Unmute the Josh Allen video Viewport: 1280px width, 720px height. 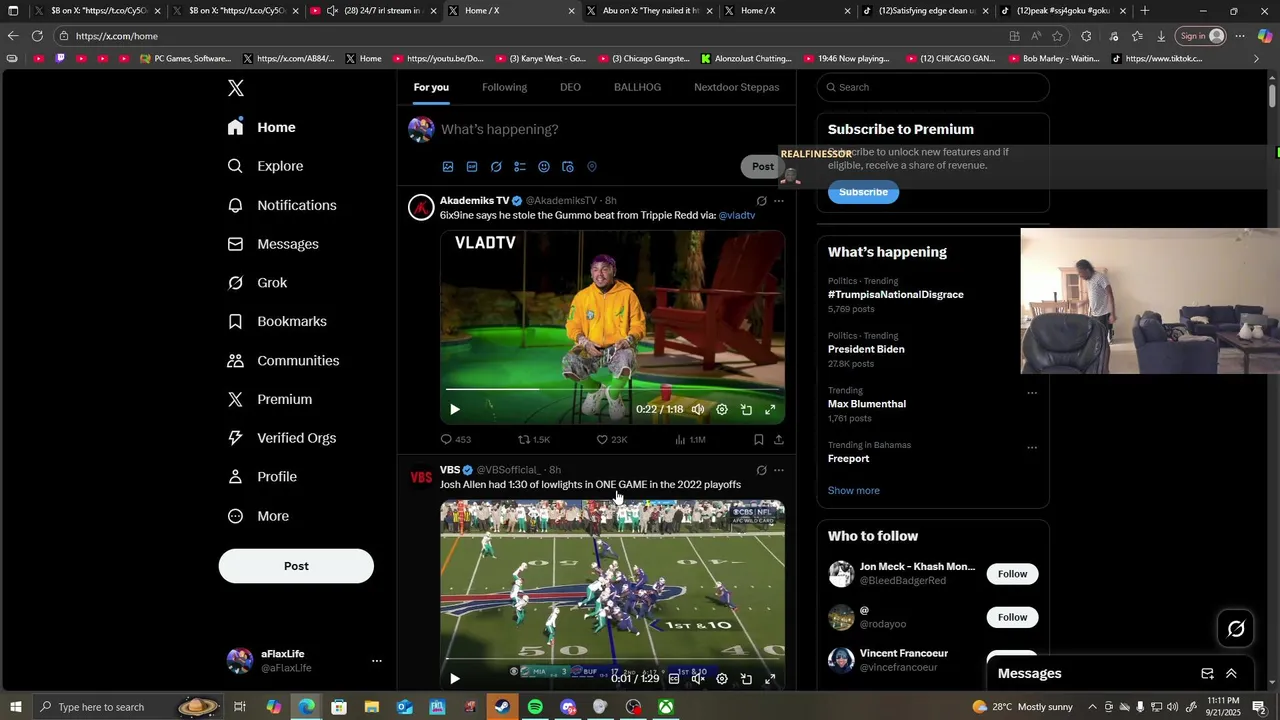coord(698,678)
